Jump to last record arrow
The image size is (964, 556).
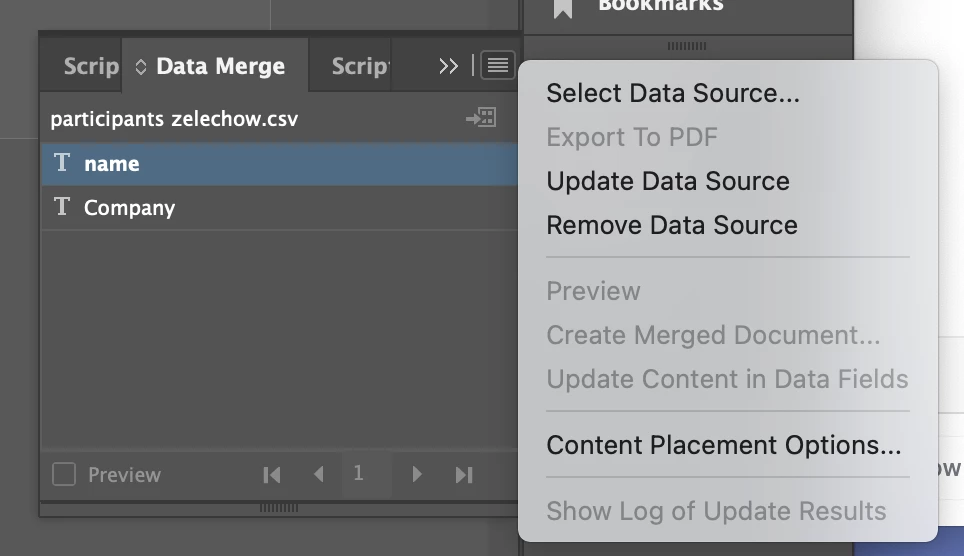tap(464, 475)
